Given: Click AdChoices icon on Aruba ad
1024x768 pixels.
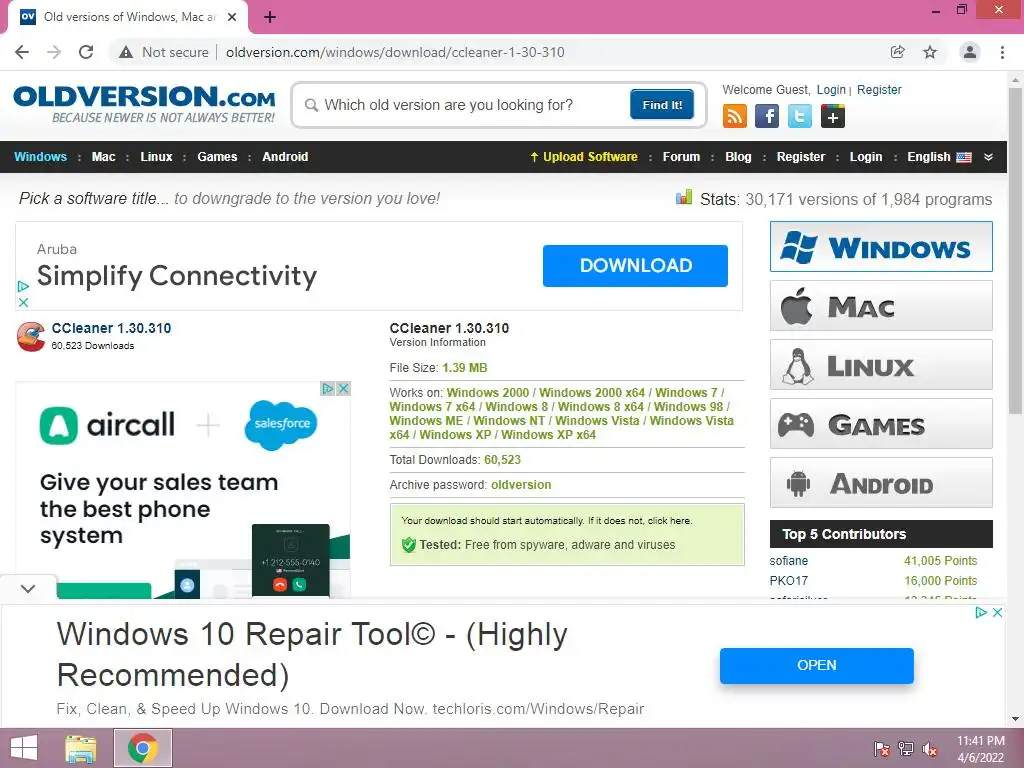Looking at the screenshot, I should coord(23,286).
